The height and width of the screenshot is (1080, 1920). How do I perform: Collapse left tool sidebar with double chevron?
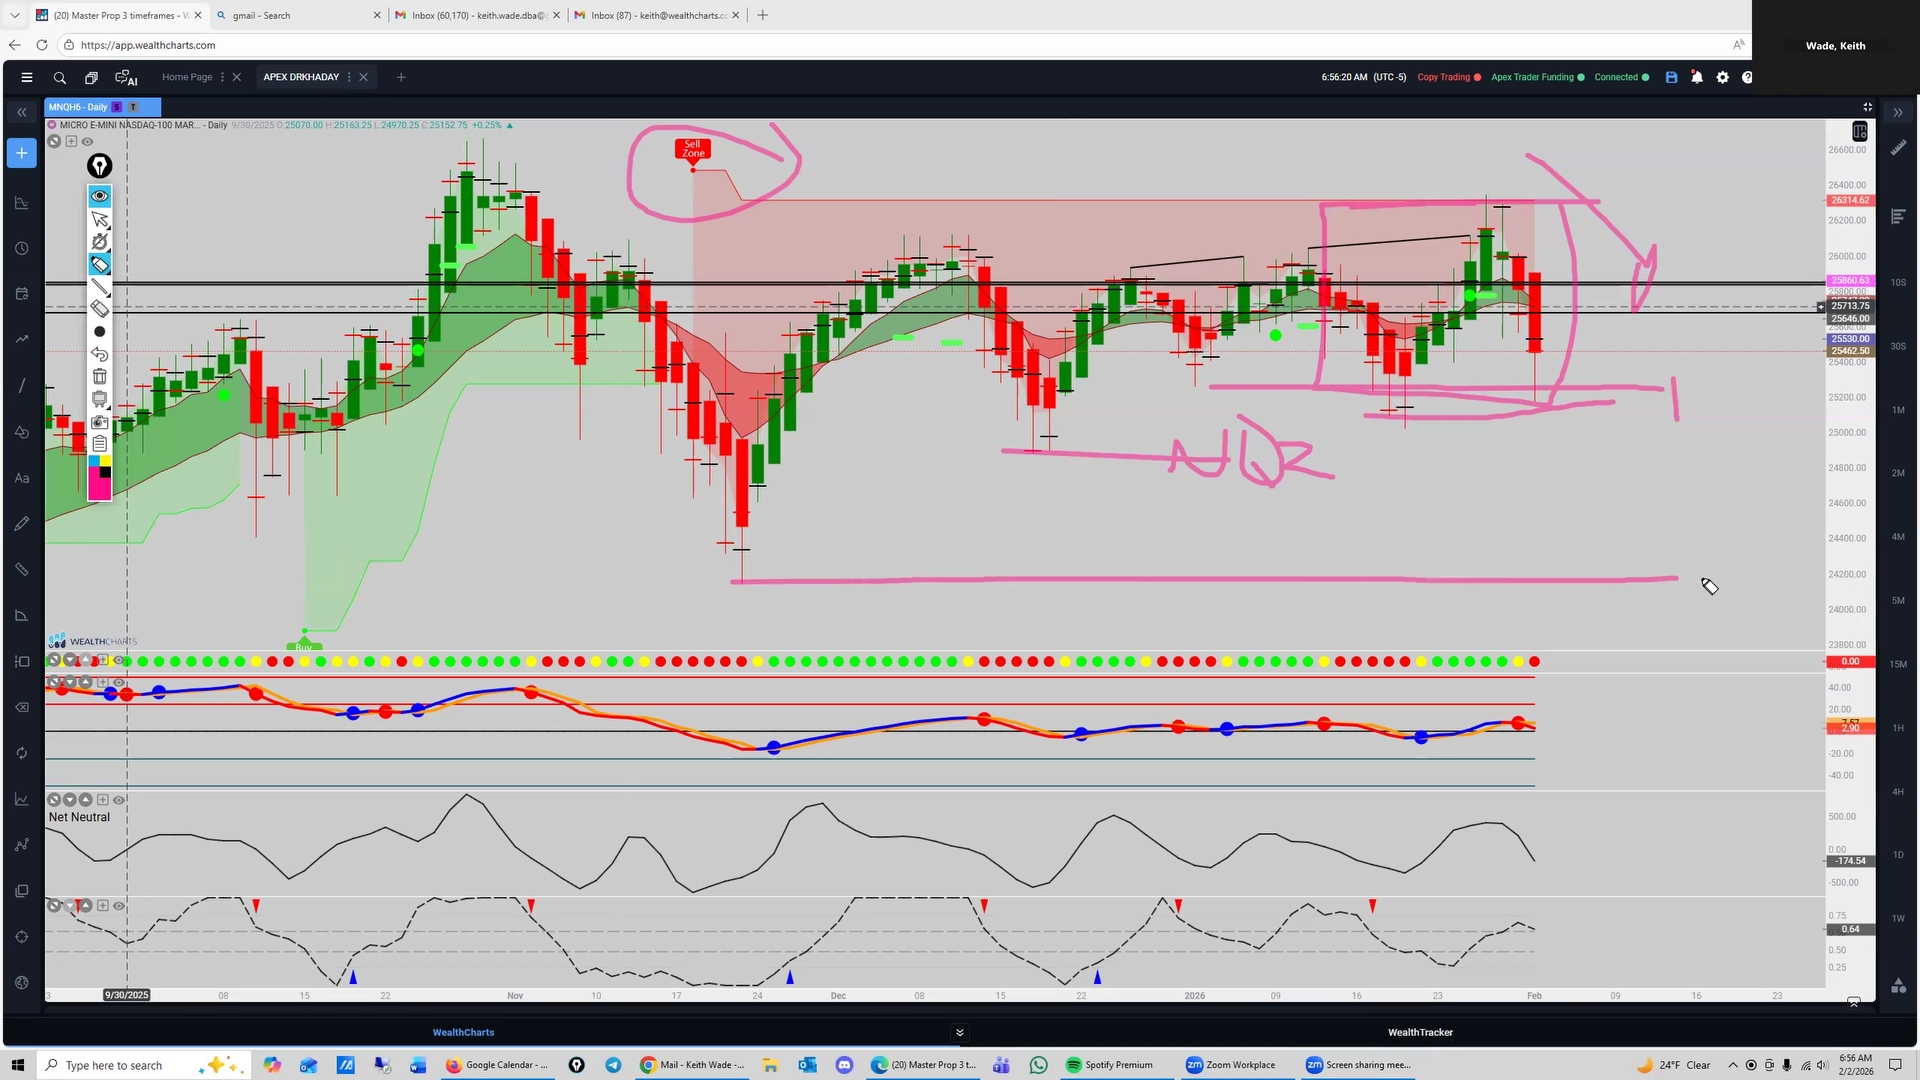pyautogui.click(x=21, y=113)
